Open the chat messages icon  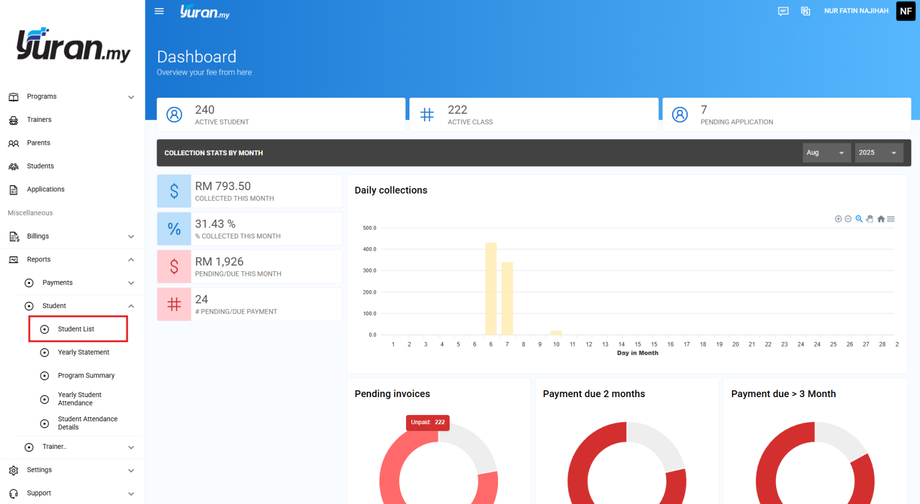[783, 11]
